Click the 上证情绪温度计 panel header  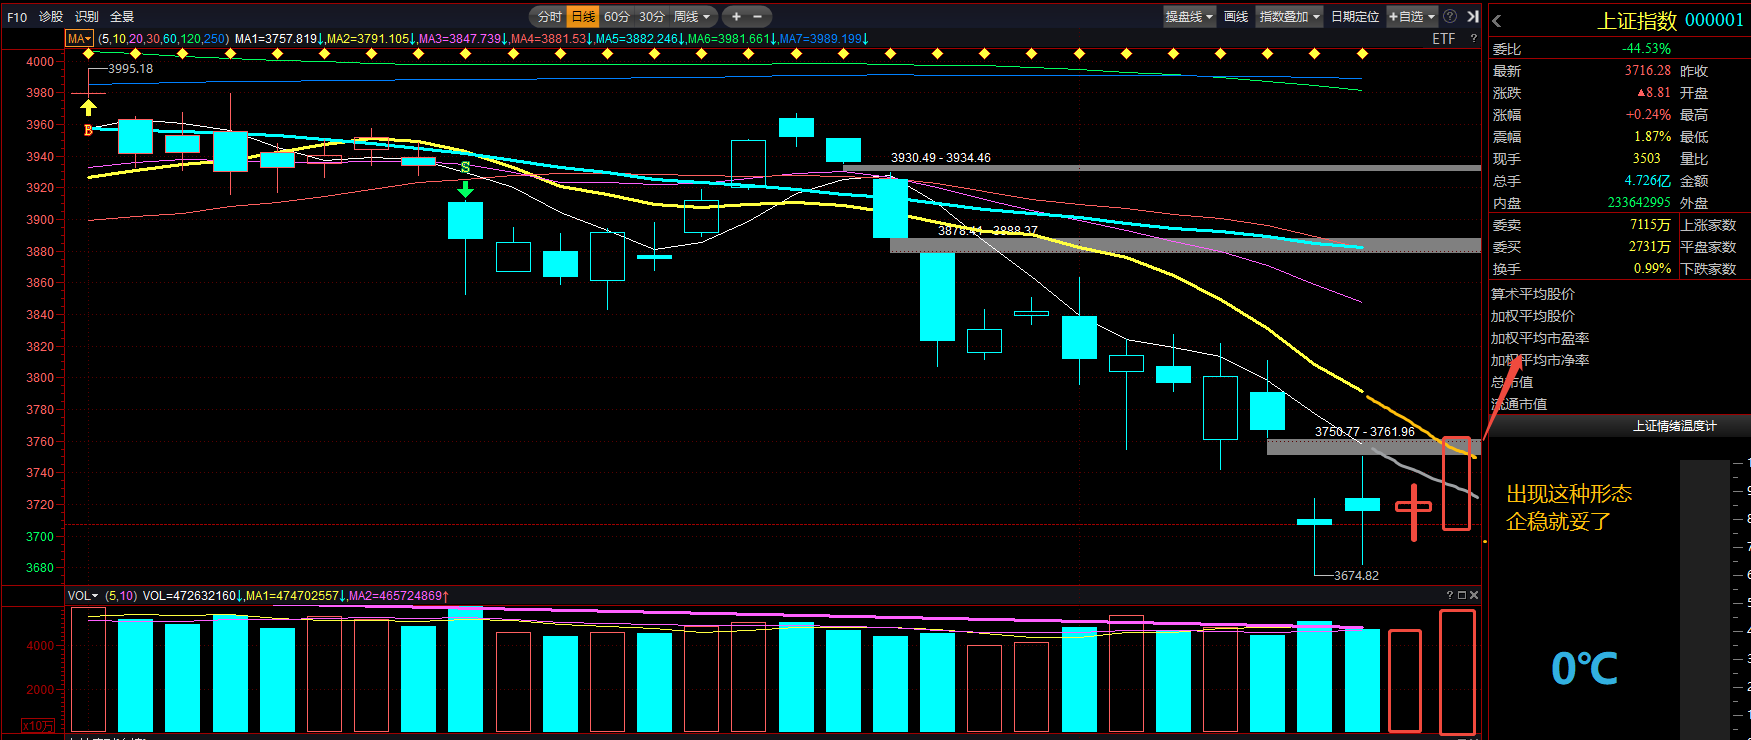(1675, 426)
